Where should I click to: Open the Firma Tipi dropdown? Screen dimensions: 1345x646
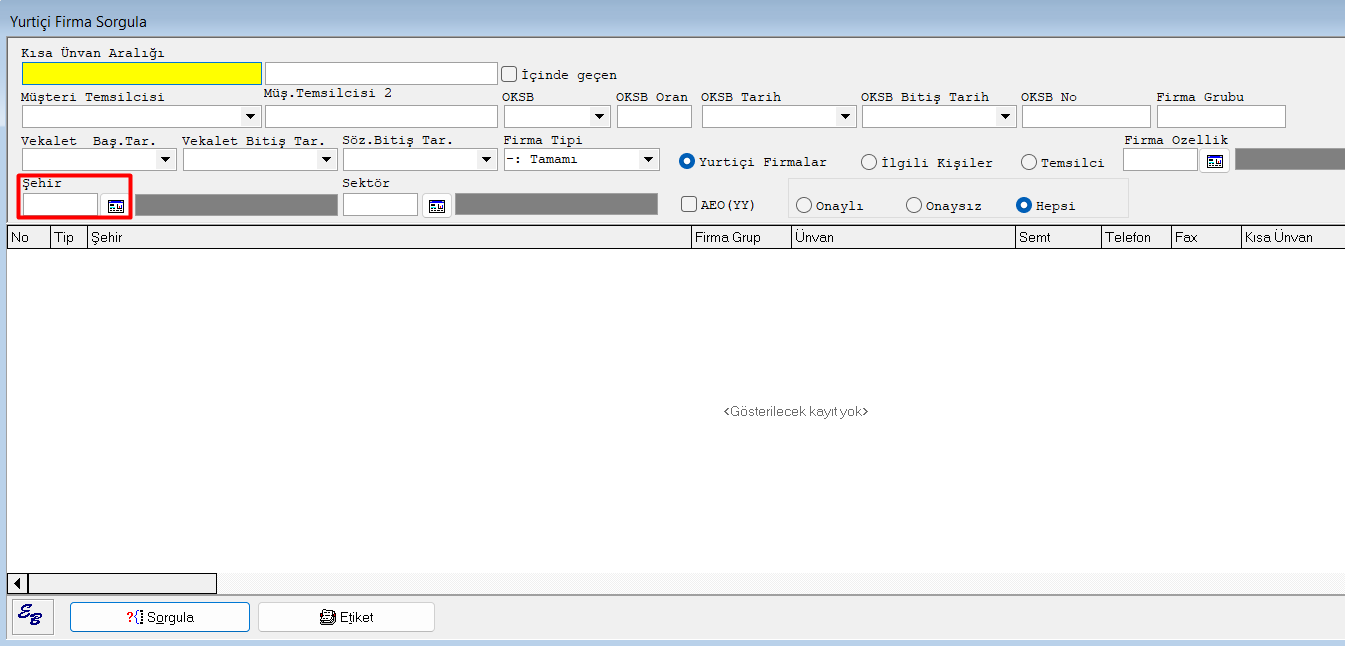click(x=648, y=160)
